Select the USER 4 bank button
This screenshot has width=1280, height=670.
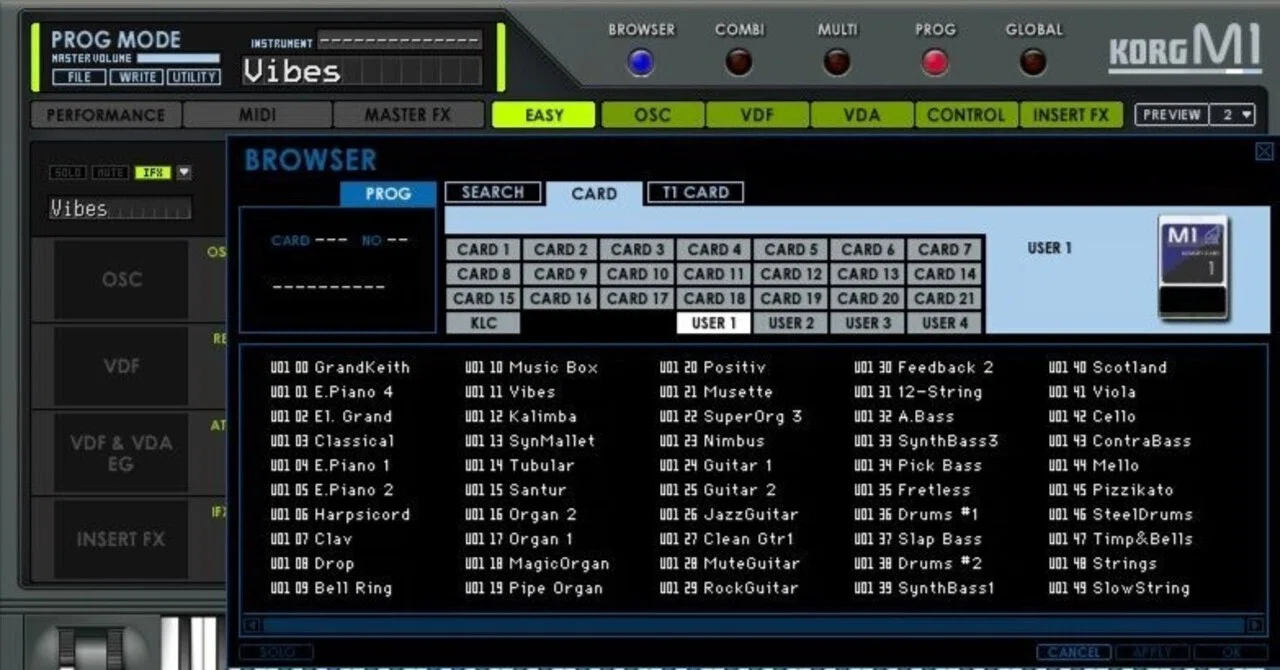[945, 322]
